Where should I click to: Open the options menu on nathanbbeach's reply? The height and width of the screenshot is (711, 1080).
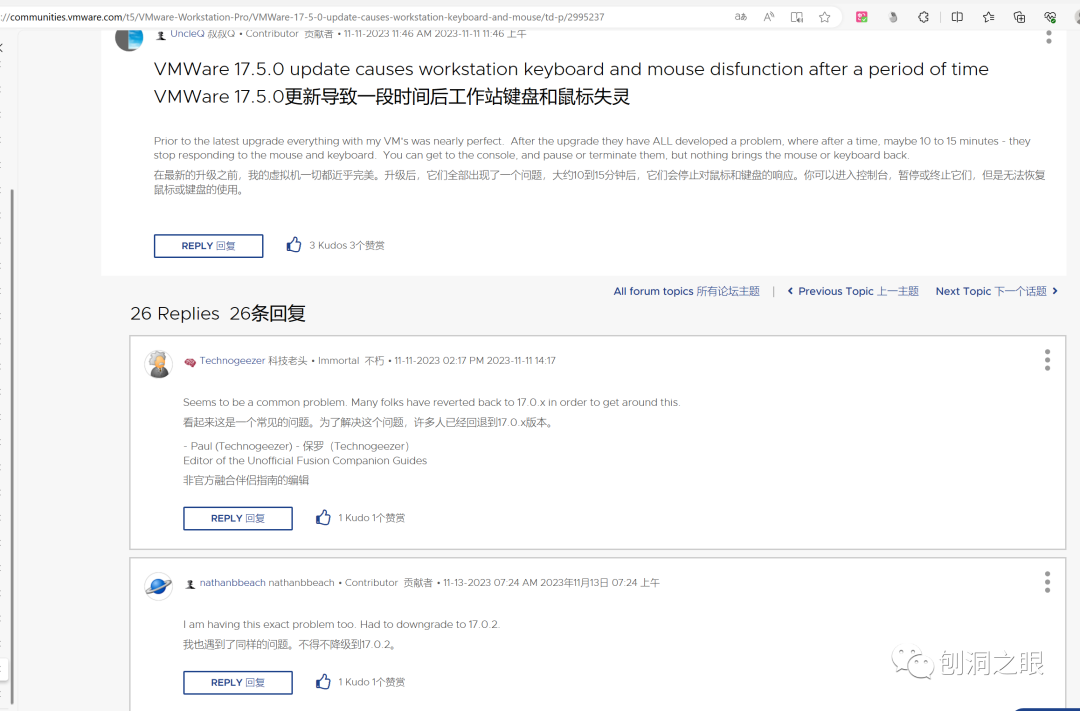click(1047, 581)
